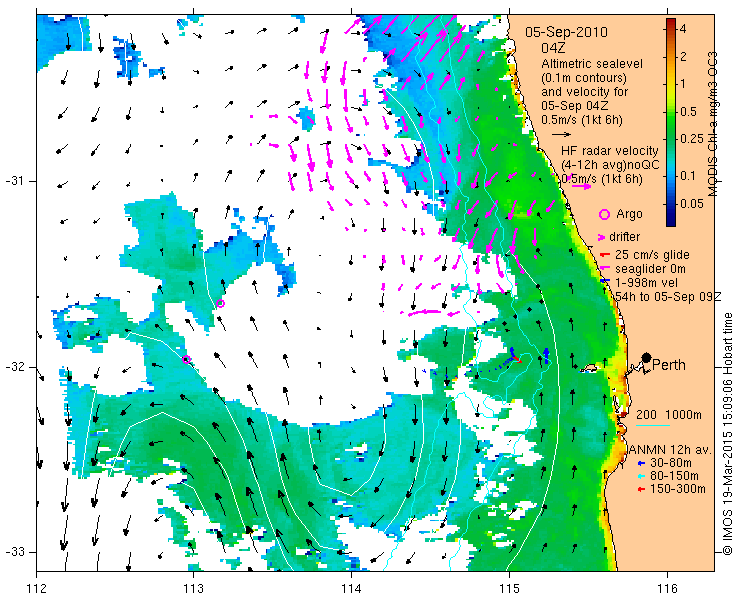Click the cyan 80-150m ANMN legend arrow
The image size is (740, 600).
tap(640, 476)
